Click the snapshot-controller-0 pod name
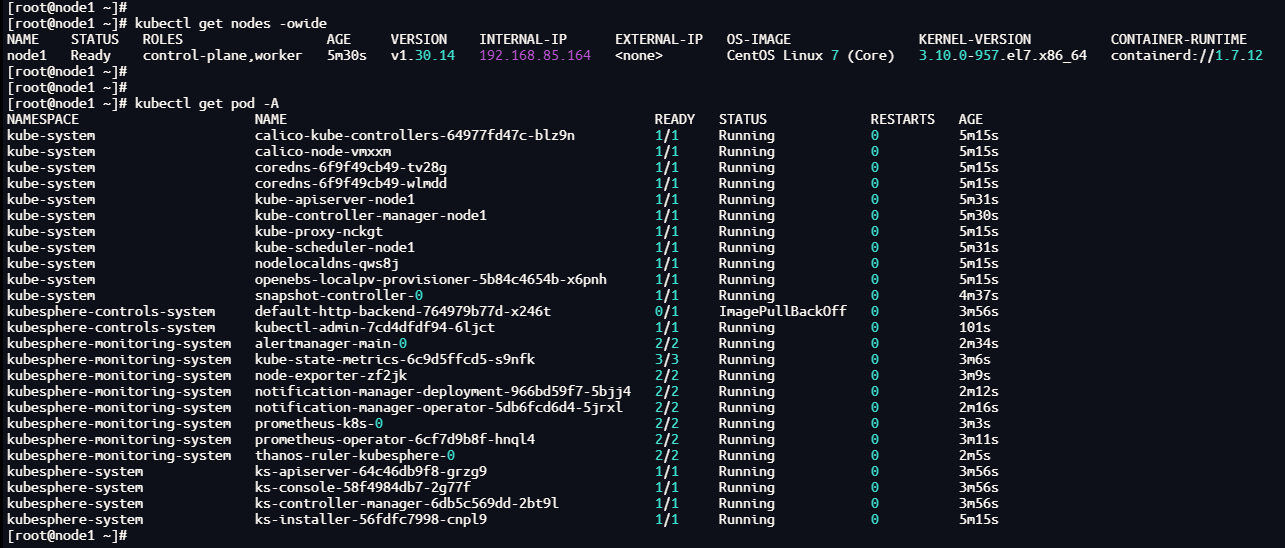Viewport: 1285px width, 548px height. (x=339, y=295)
